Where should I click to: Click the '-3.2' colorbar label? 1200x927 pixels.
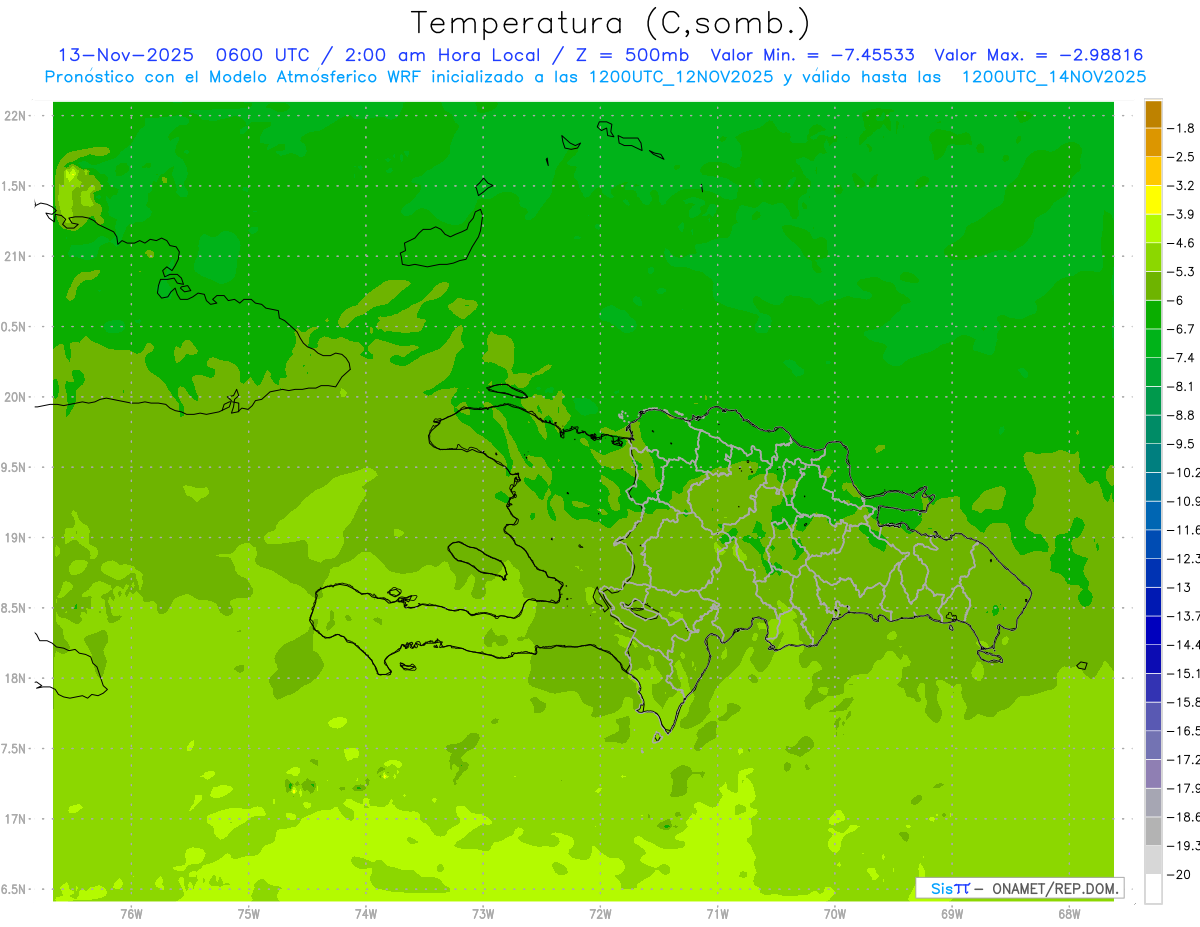pyautogui.click(x=1182, y=186)
